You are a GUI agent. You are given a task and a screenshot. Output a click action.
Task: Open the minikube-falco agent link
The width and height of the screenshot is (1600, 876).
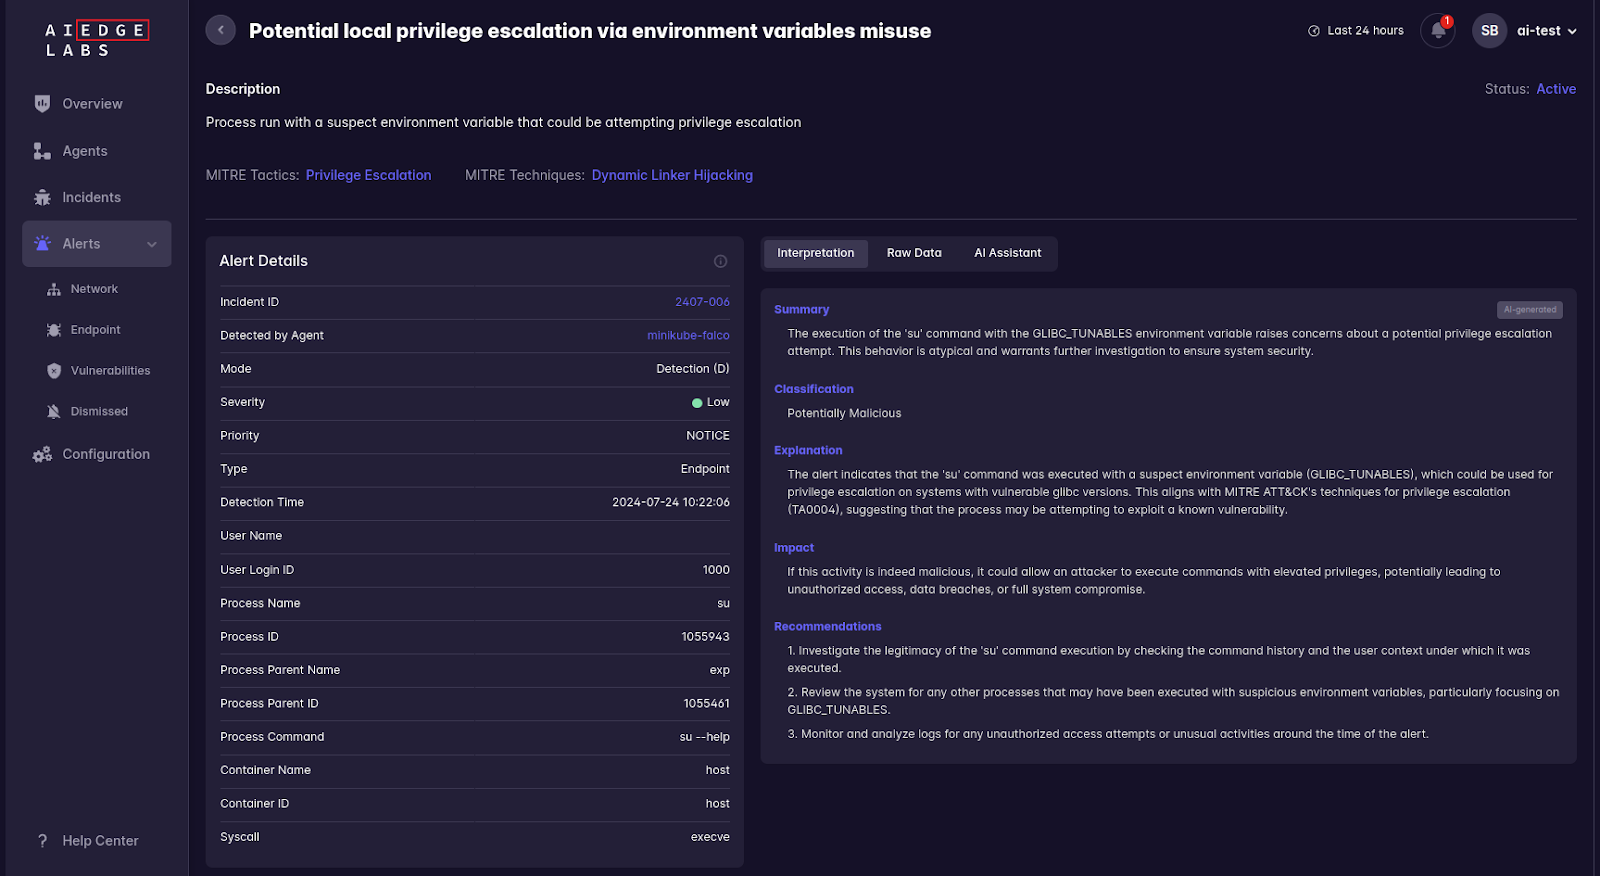pyautogui.click(x=688, y=336)
